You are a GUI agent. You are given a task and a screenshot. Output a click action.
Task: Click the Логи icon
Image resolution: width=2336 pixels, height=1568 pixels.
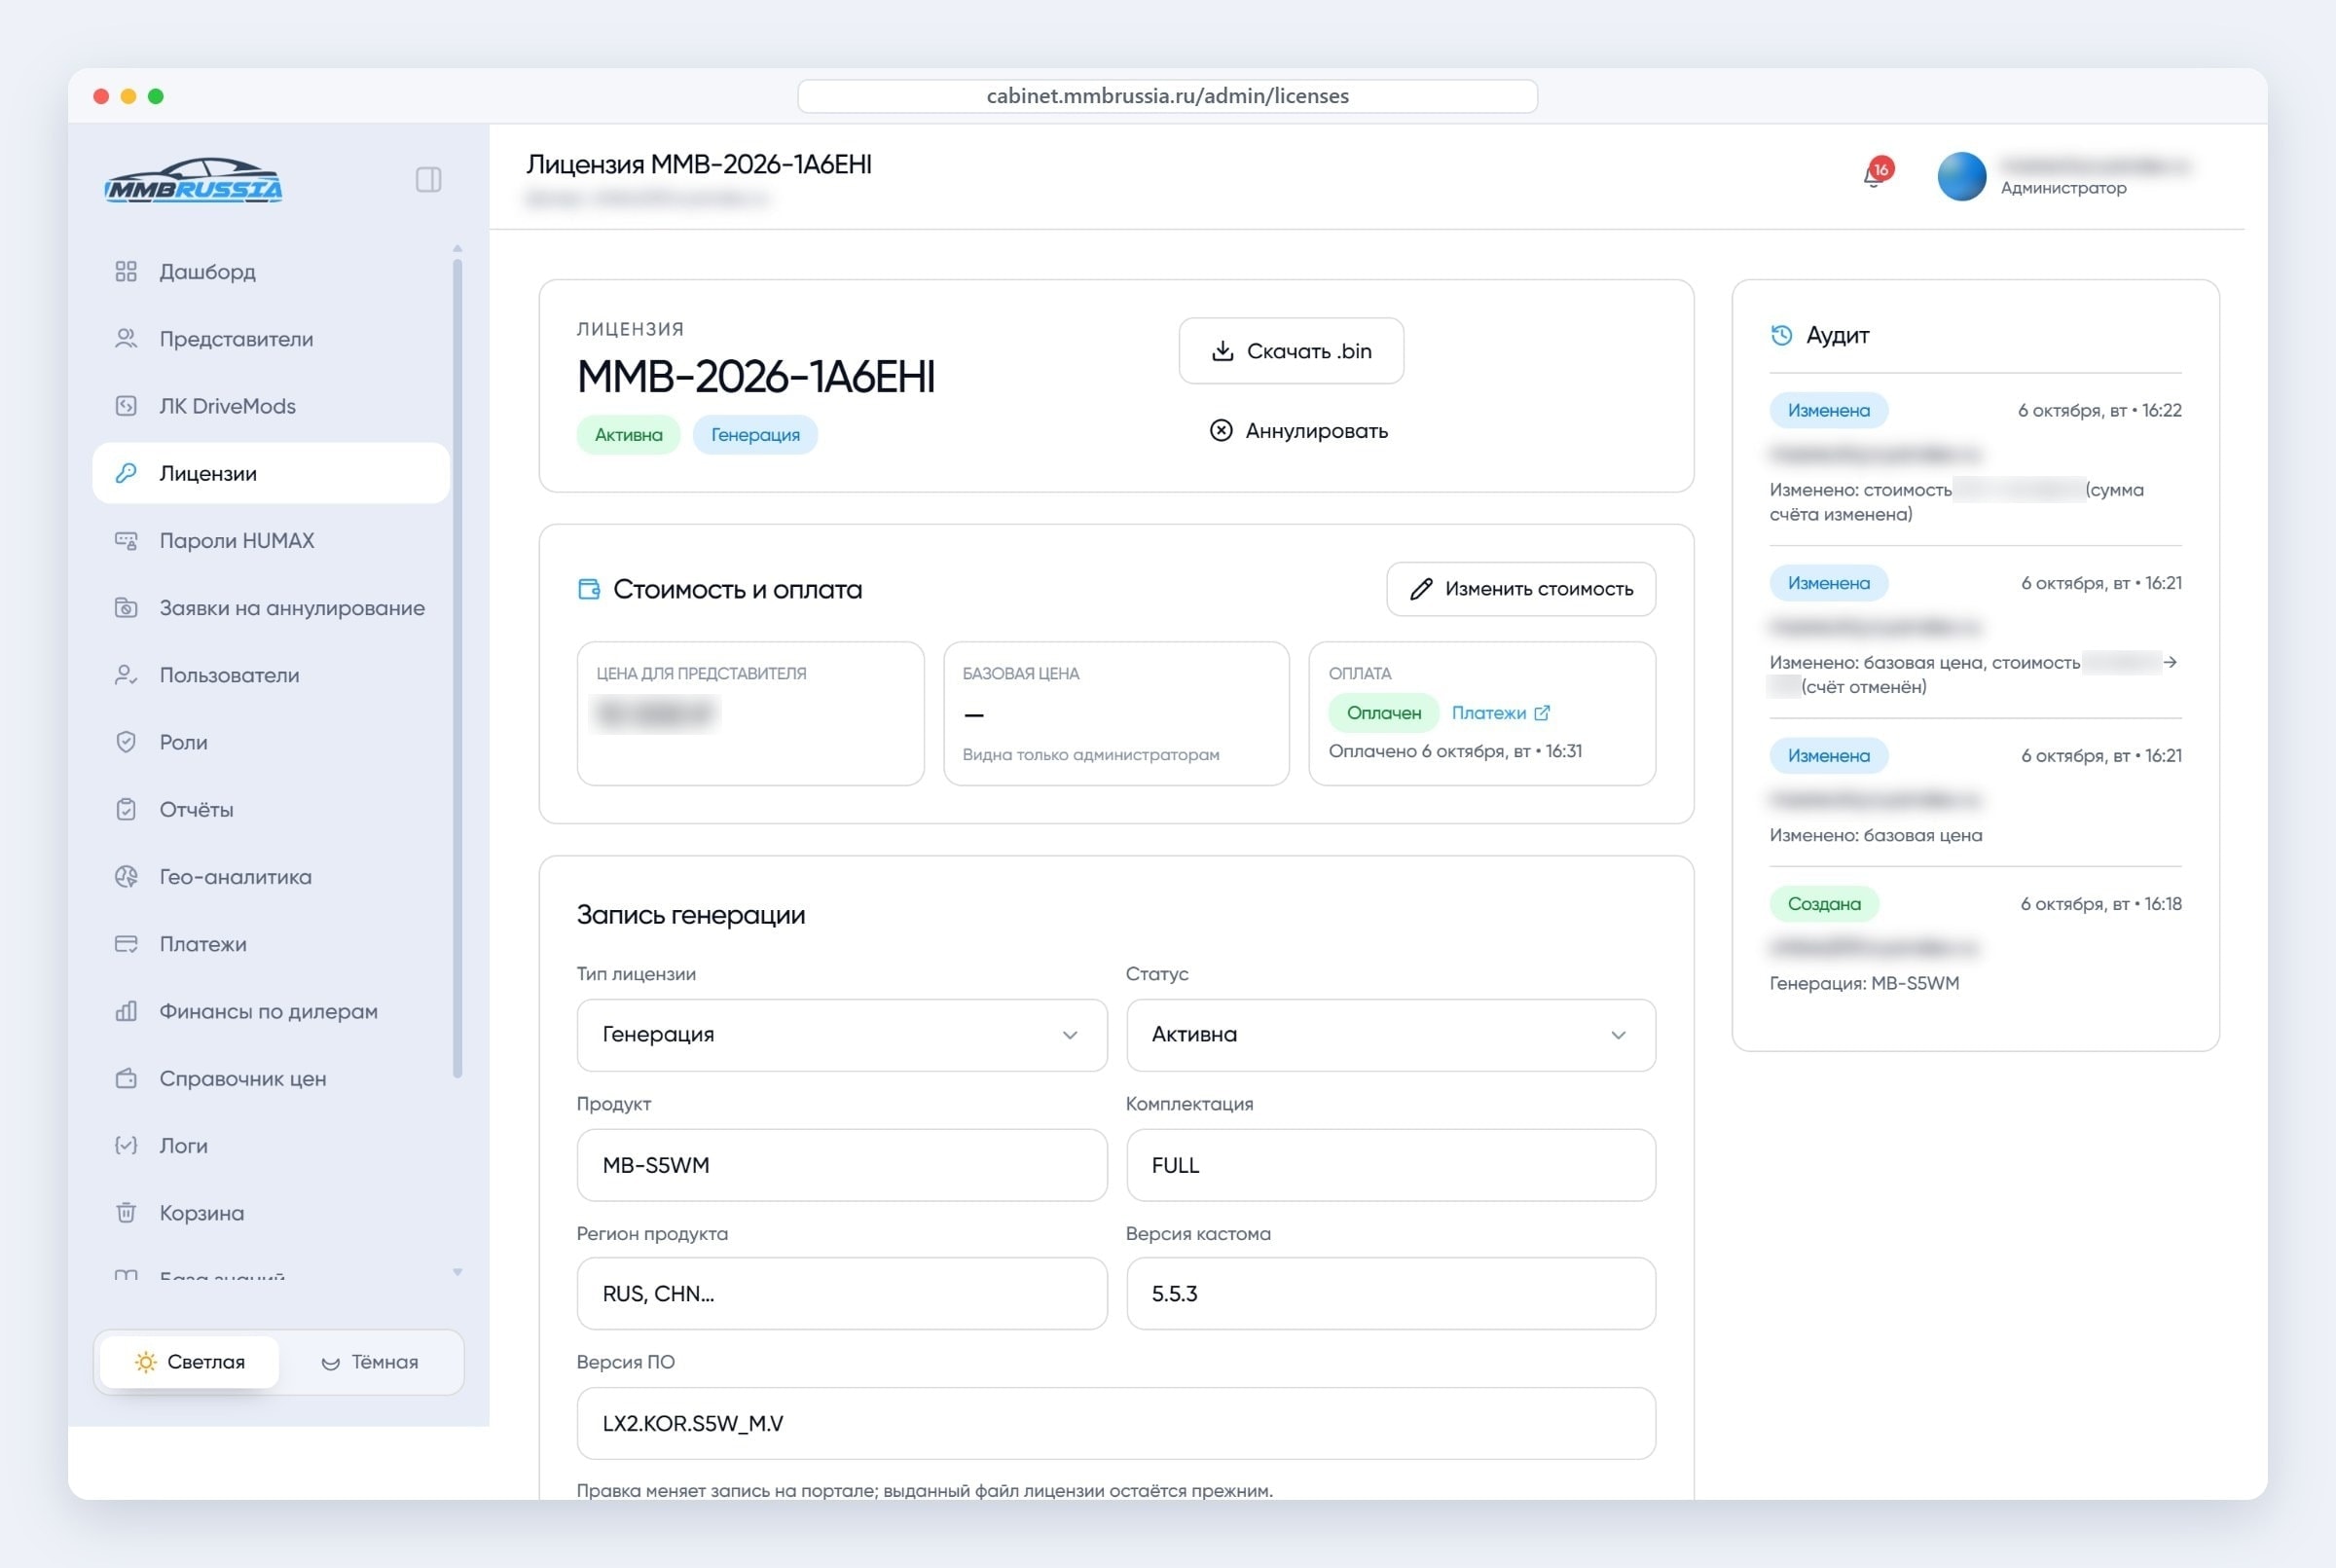tap(125, 1145)
